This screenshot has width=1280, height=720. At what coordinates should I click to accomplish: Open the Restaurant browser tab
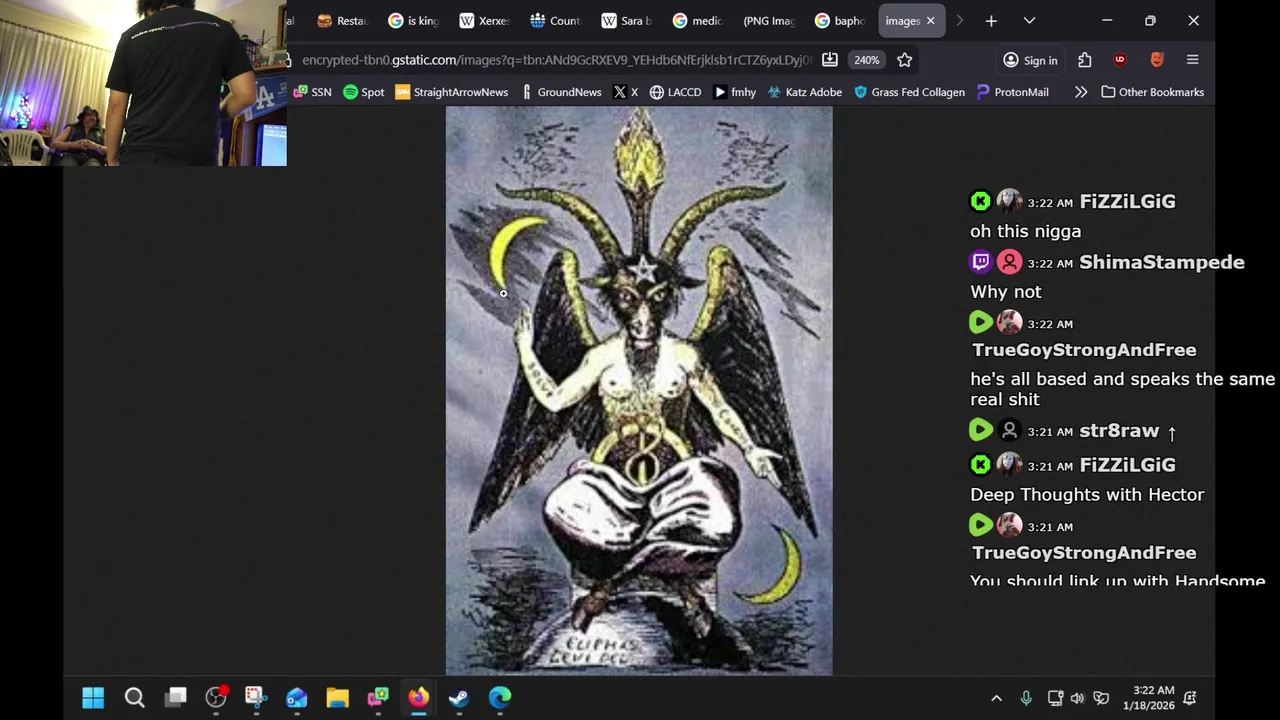click(x=342, y=20)
